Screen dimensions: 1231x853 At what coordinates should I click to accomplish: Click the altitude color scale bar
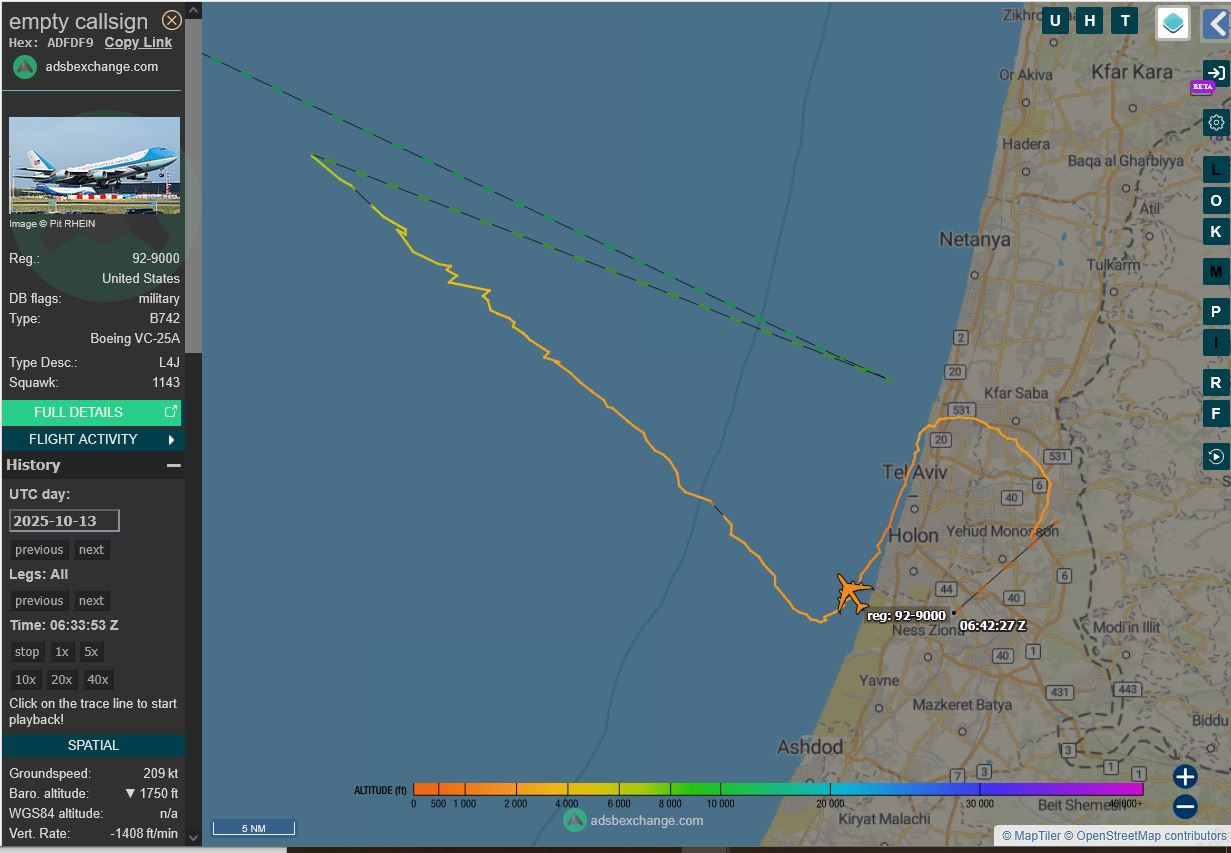pos(777,789)
